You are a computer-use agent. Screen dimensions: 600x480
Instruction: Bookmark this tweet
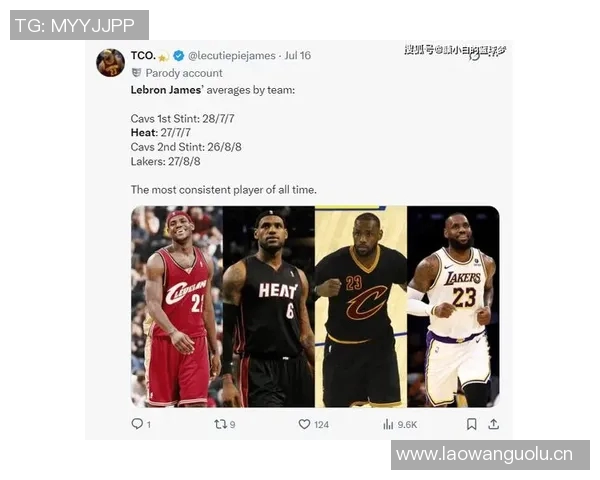click(471, 424)
